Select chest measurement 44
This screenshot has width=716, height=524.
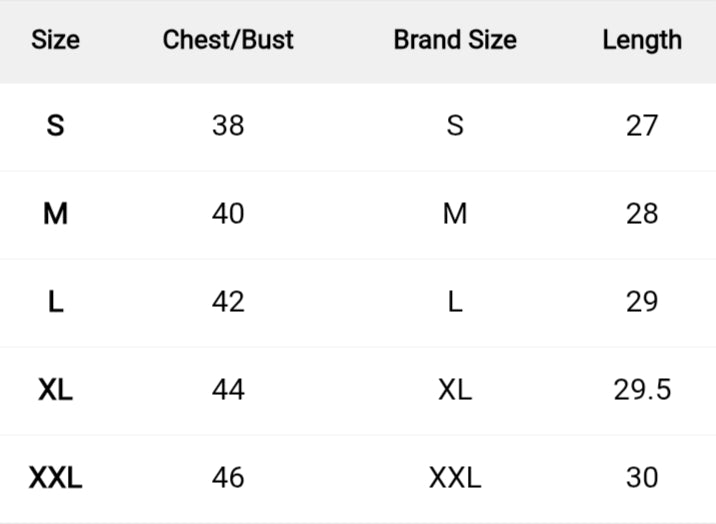[228, 390]
